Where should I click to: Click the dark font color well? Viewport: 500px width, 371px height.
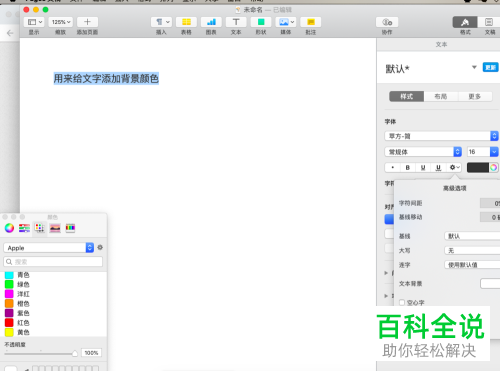pyautogui.click(x=478, y=167)
